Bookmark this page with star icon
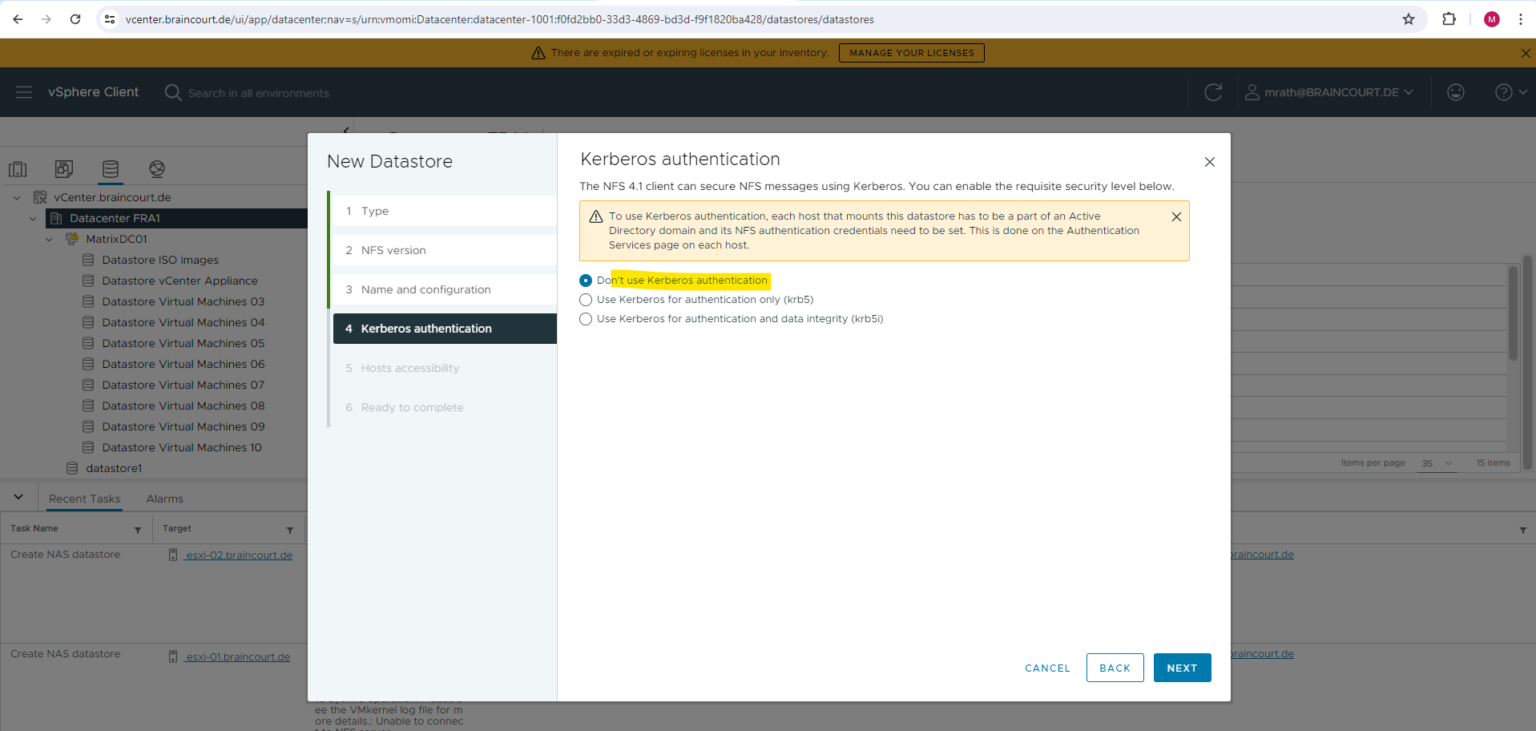The height and width of the screenshot is (731, 1536). point(1409,19)
